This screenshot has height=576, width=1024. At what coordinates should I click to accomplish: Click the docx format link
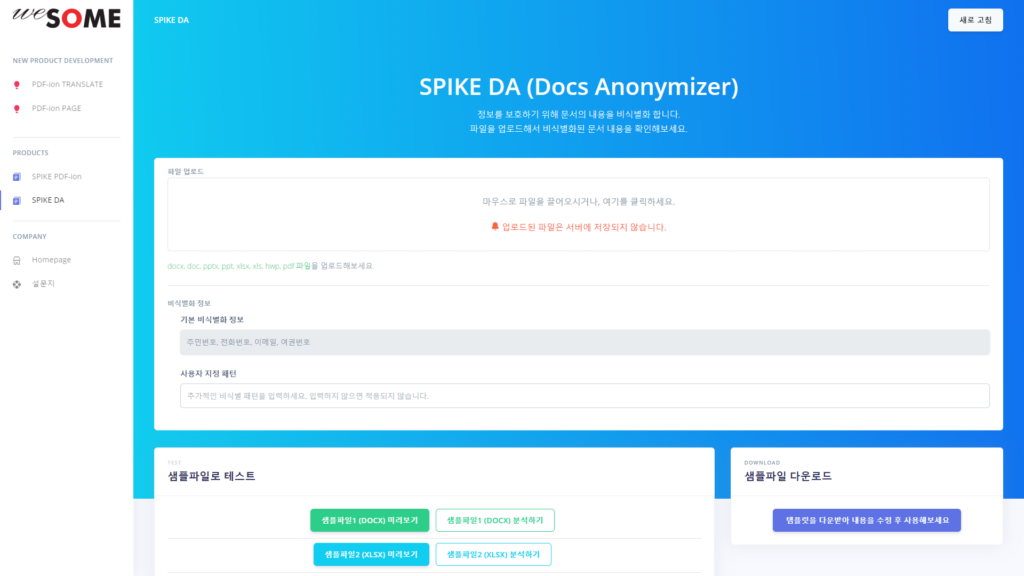(176, 265)
